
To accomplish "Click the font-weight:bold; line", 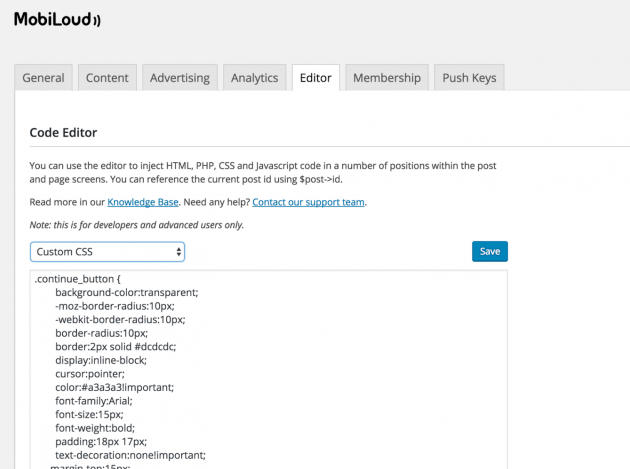I will point(95,428).
